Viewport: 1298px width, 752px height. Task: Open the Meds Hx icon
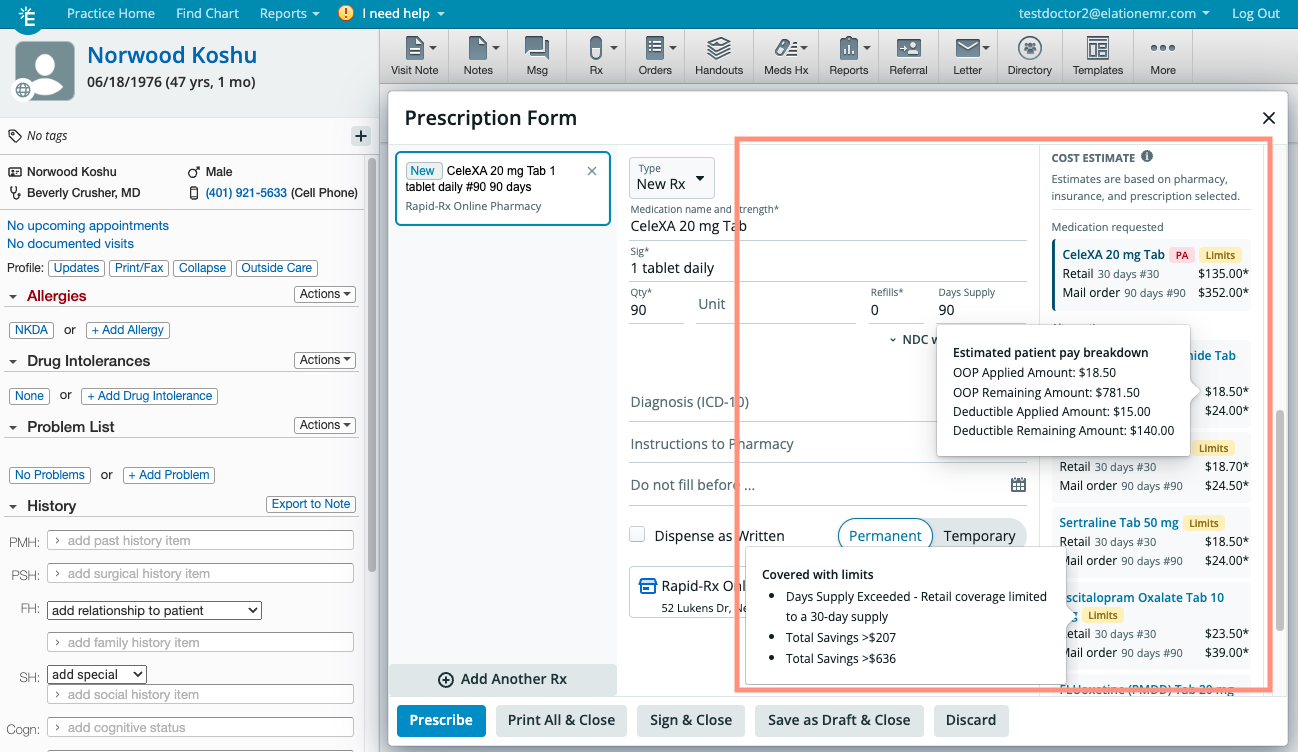coord(785,55)
